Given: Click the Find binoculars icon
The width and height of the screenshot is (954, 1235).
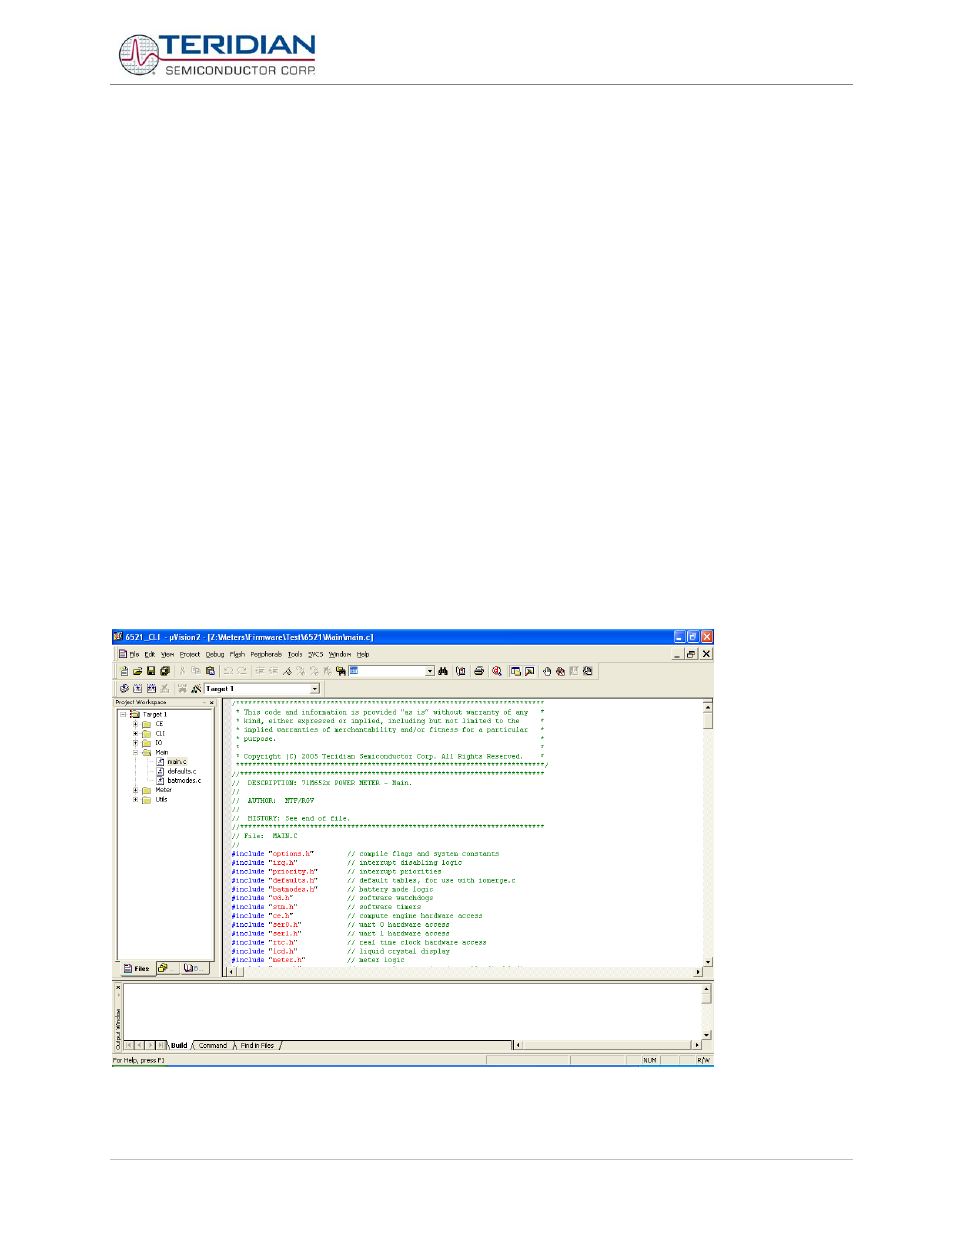Looking at the screenshot, I should click(x=443, y=671).
